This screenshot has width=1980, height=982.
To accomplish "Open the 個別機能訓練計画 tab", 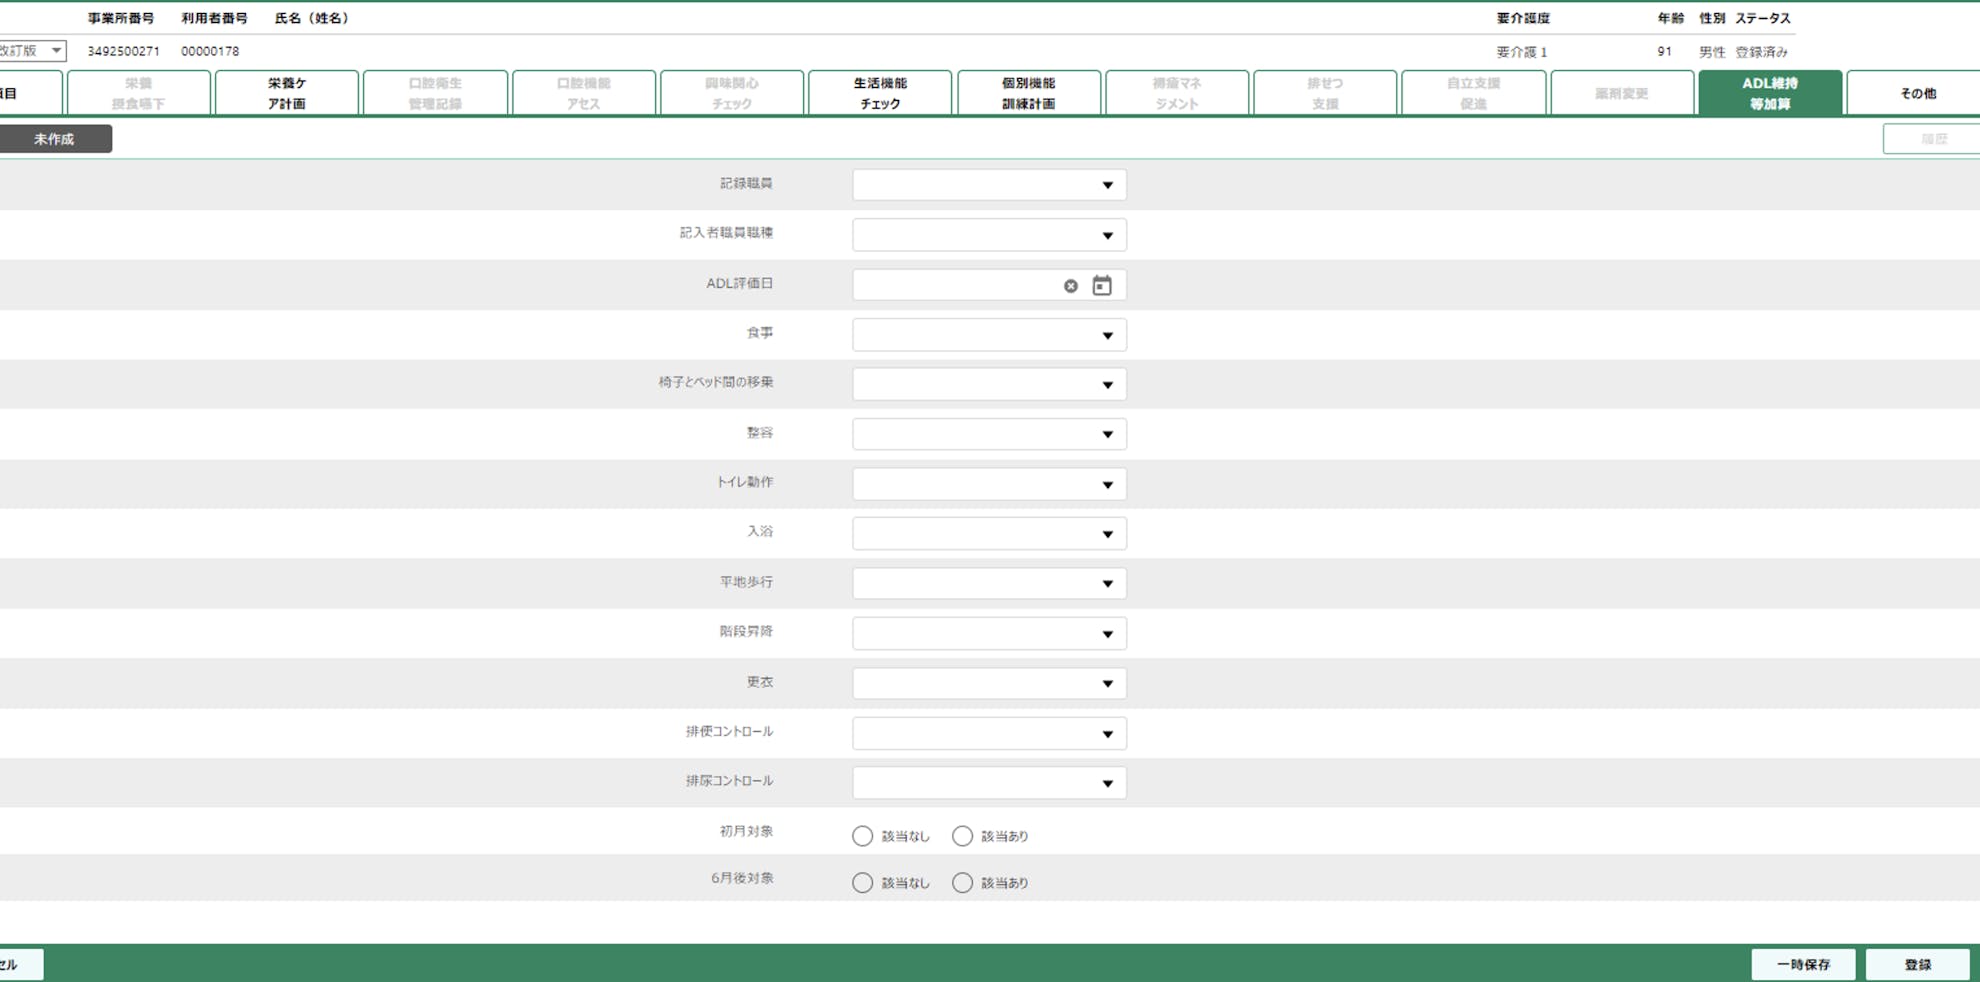I will pos(1028,93).
